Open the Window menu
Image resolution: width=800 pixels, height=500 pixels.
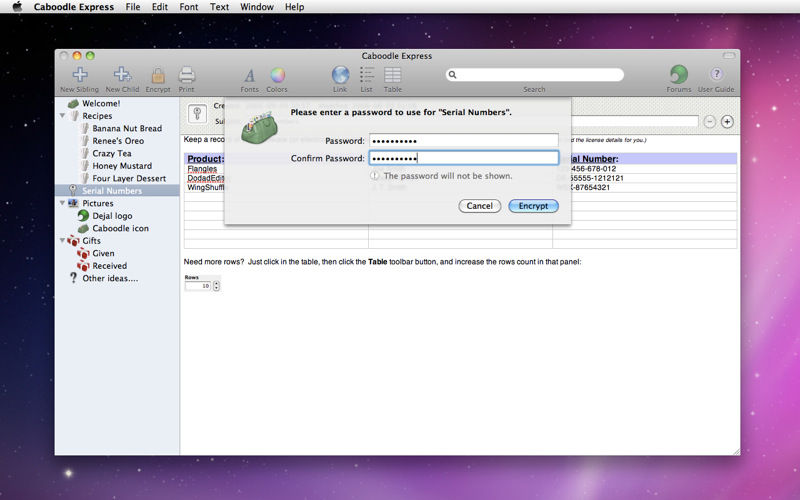tap(257, 7)
